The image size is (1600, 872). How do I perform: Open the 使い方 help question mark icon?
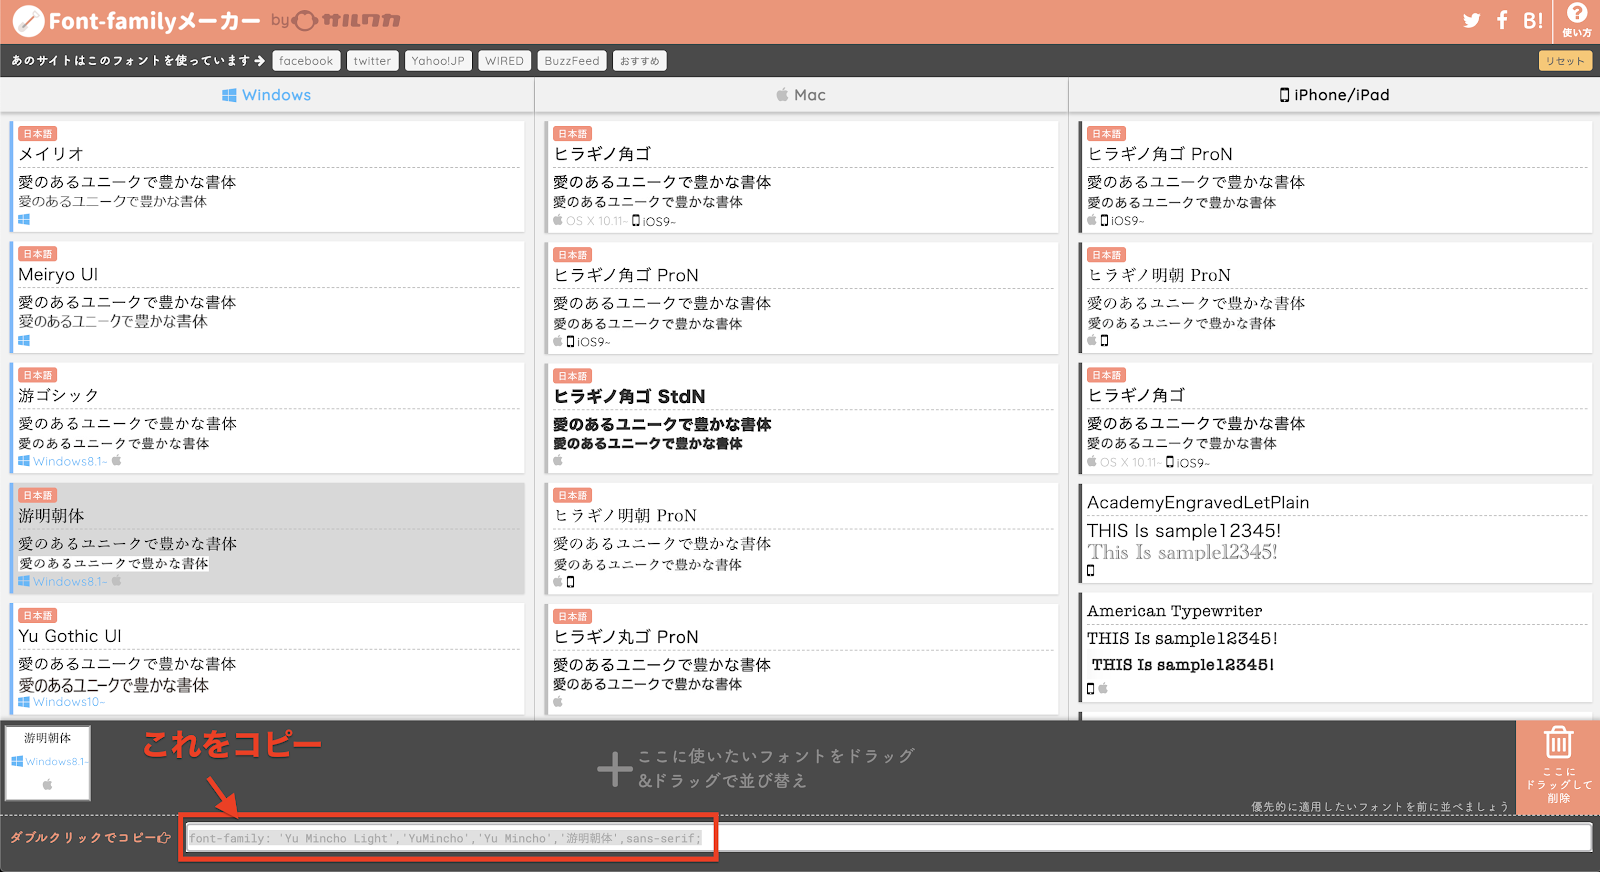click(1577, 15)
